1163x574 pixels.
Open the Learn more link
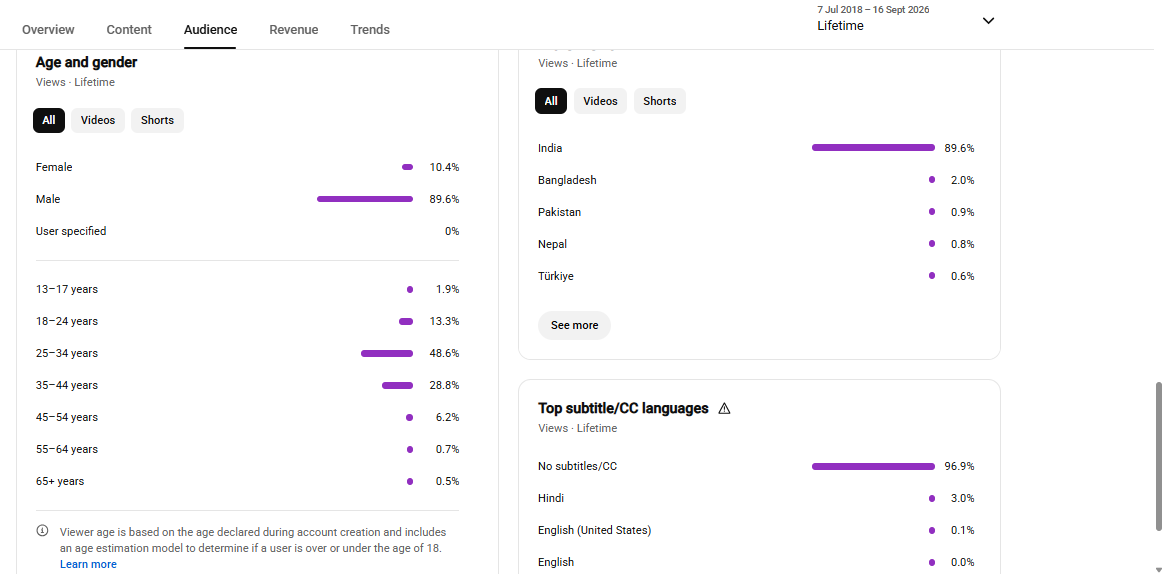pyautogui.click(x=88, y=564)
